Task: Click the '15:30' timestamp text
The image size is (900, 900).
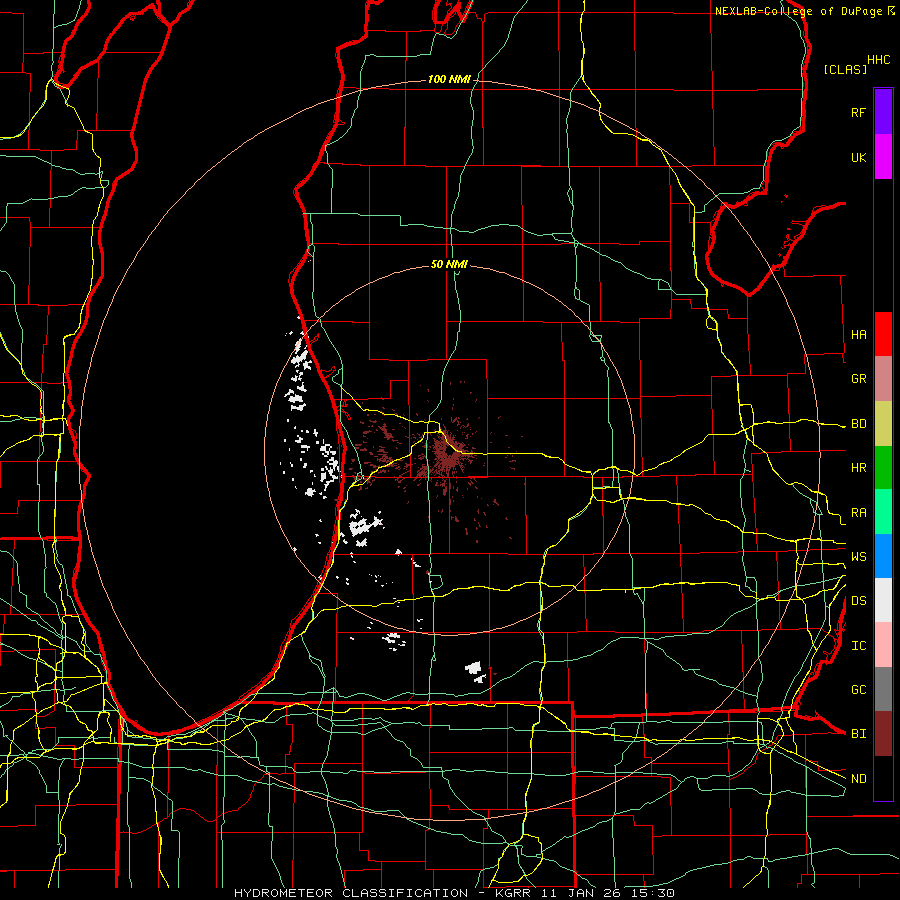Action: click(655, 893)
